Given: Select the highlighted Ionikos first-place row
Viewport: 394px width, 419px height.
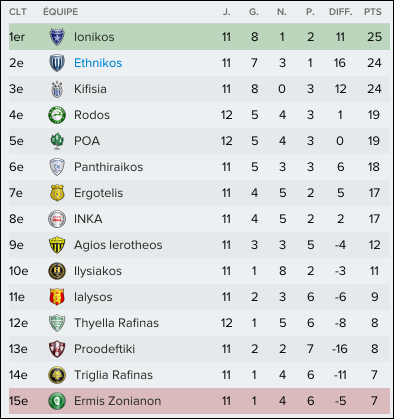Looking at the screenshot, I should pos(199,37).
